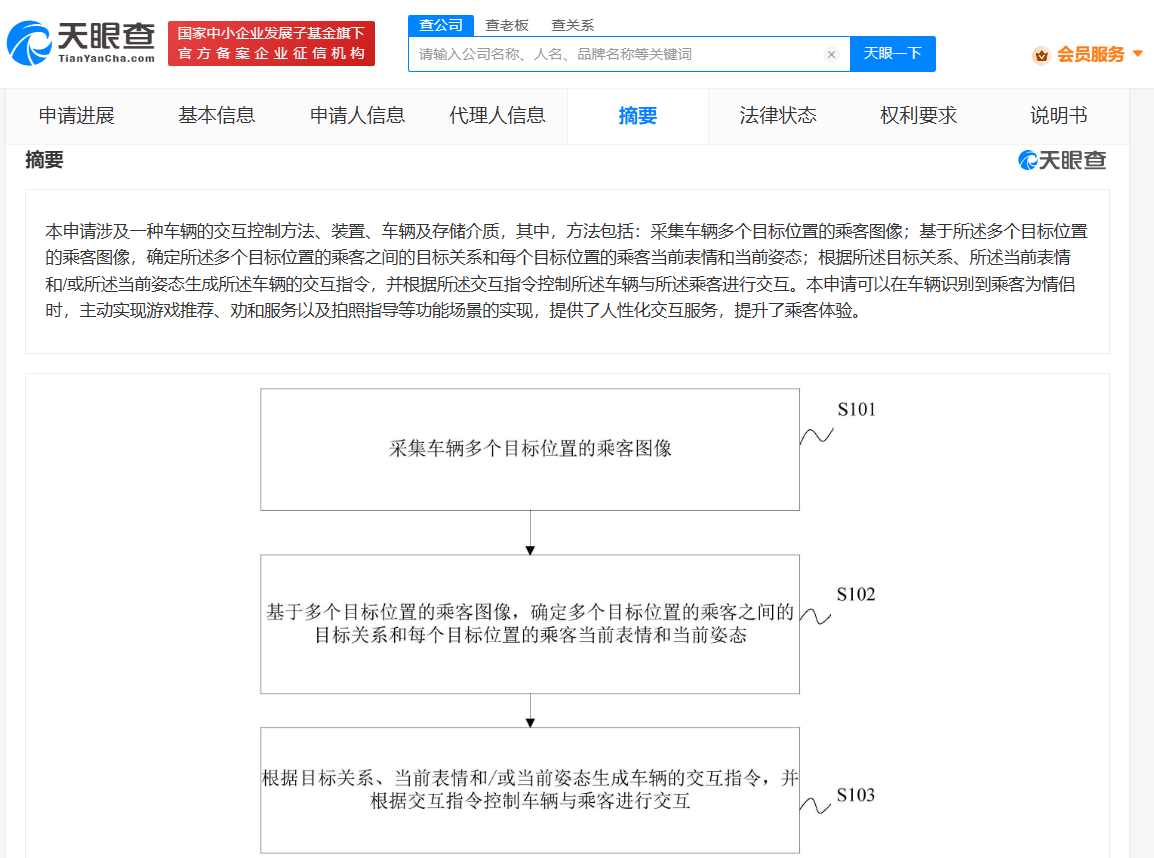
Task: Expand the 会员服务 dropdown arrow
Action: (1137, 54)
